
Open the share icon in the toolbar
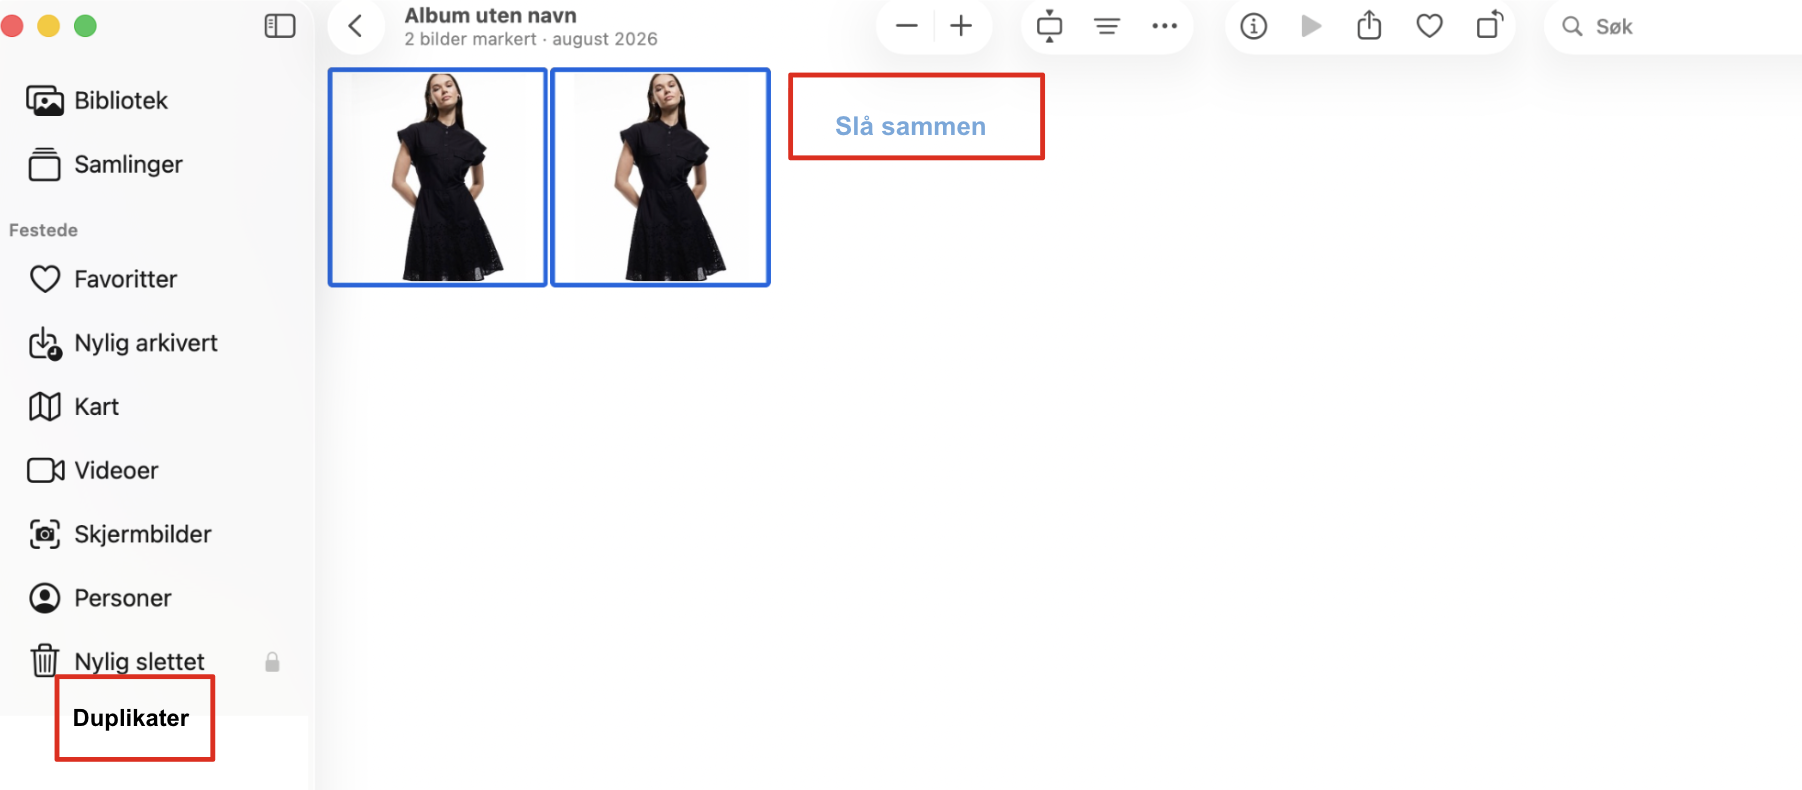[x=1369, y=25]
